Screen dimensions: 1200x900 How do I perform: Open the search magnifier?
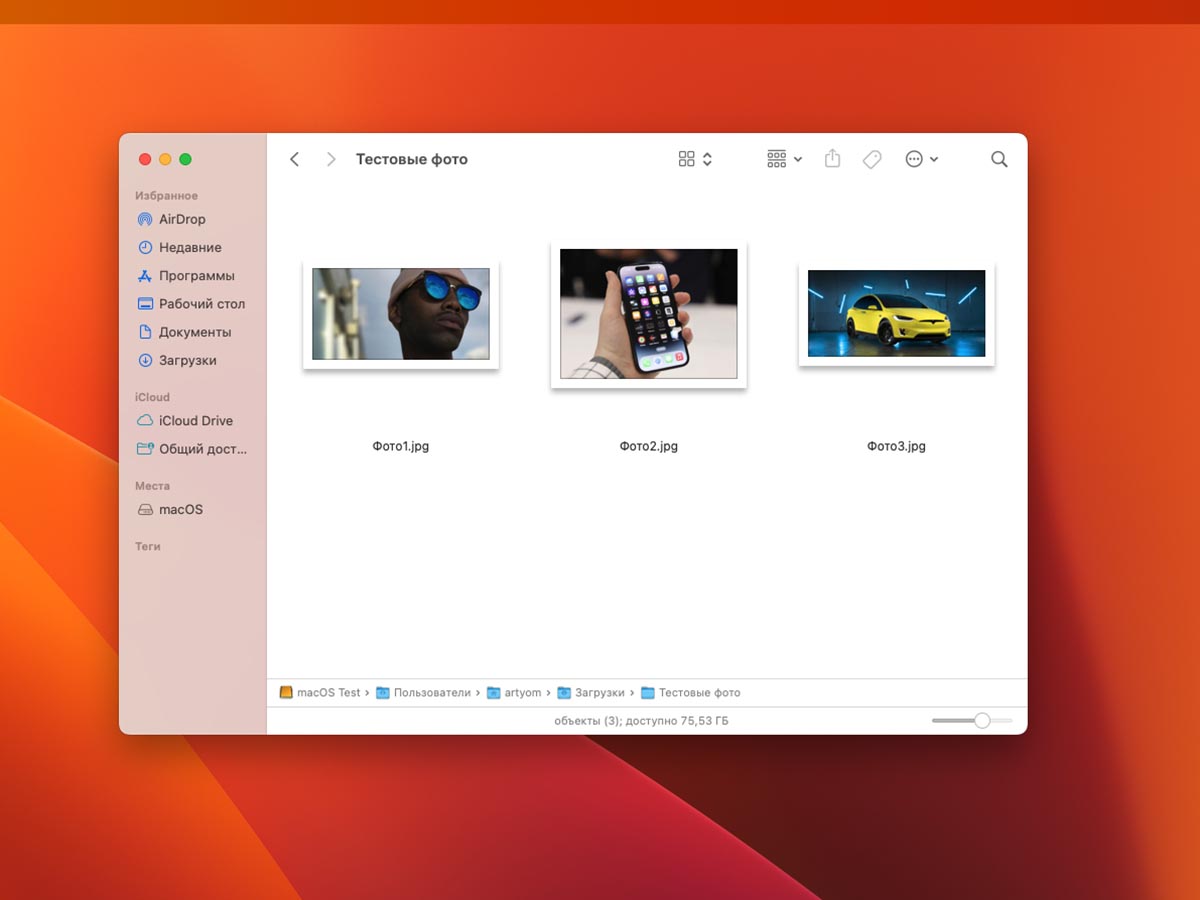pyautogui.click(x=999, y=159)
